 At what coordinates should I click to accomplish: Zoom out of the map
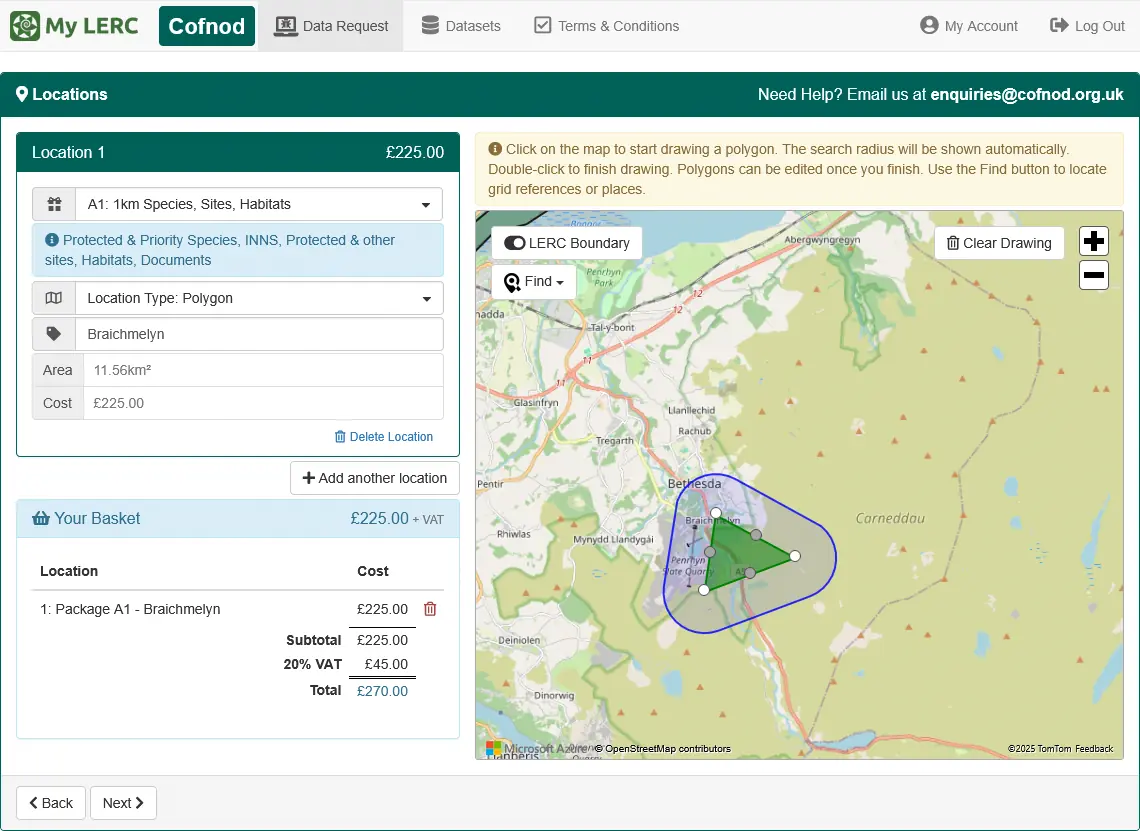click(x=1093, y=275)
